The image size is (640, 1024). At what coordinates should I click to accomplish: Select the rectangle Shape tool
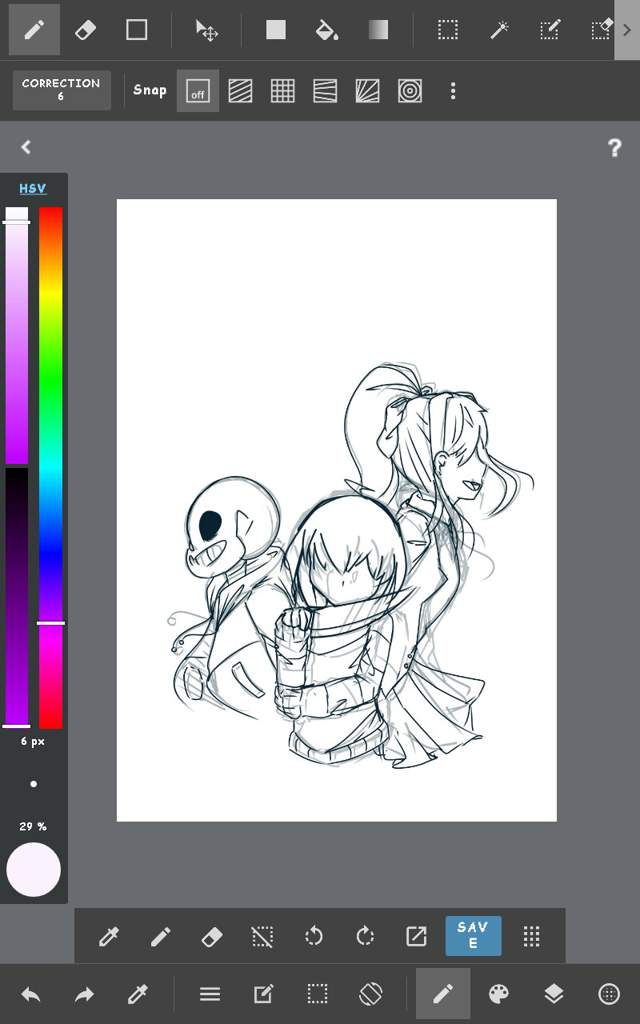(x=136, y=29)
